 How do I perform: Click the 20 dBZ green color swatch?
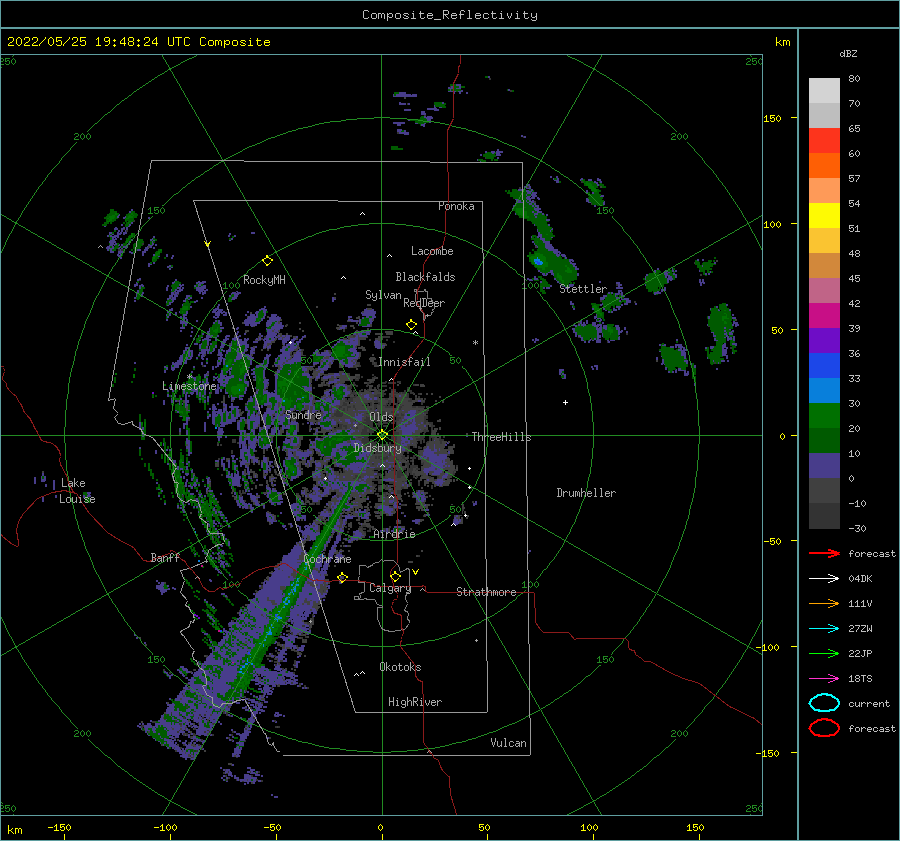(824, 415)
